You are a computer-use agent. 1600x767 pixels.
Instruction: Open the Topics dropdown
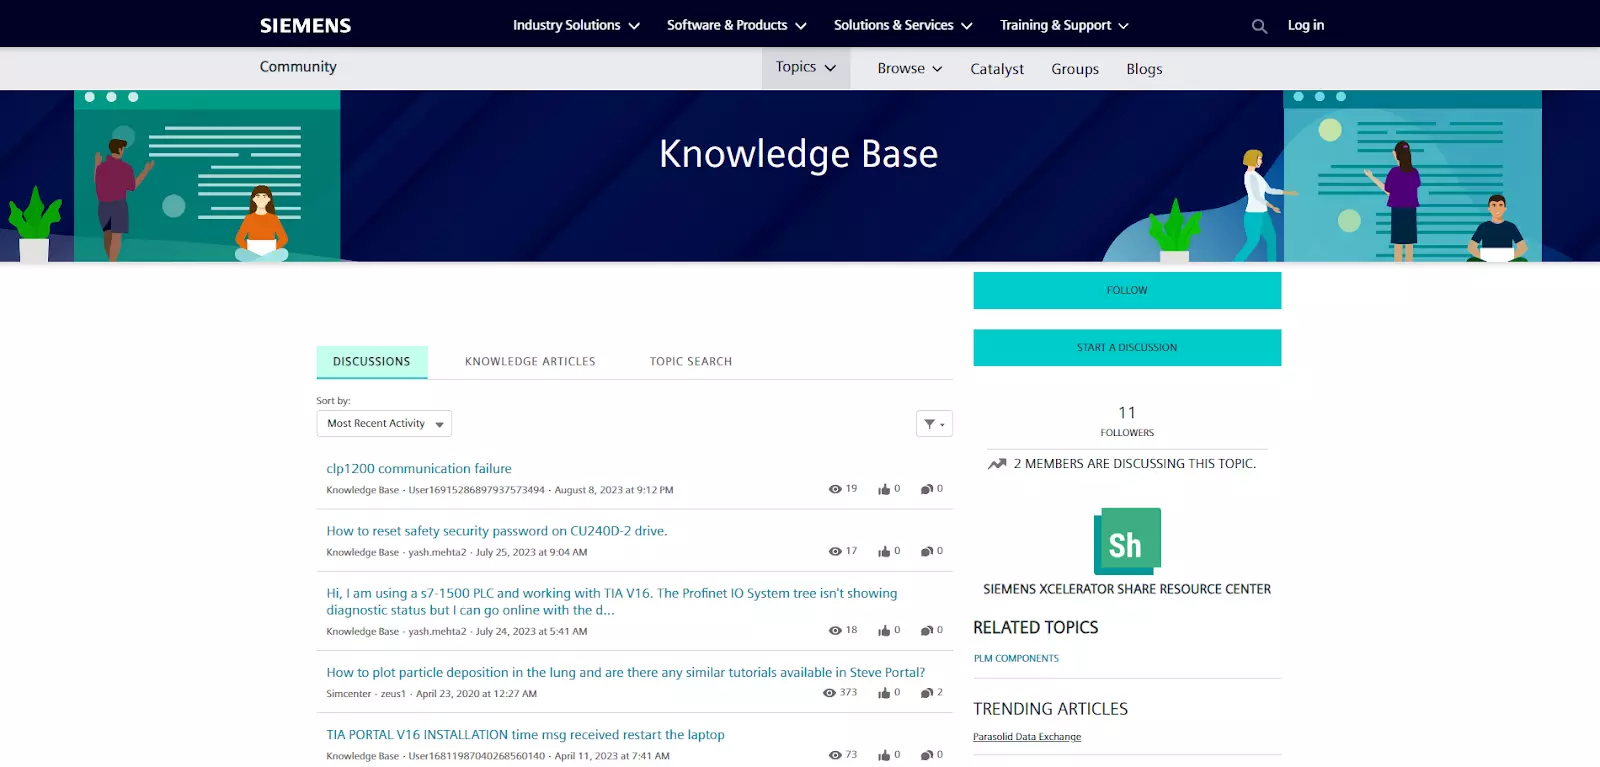[805, 68]
